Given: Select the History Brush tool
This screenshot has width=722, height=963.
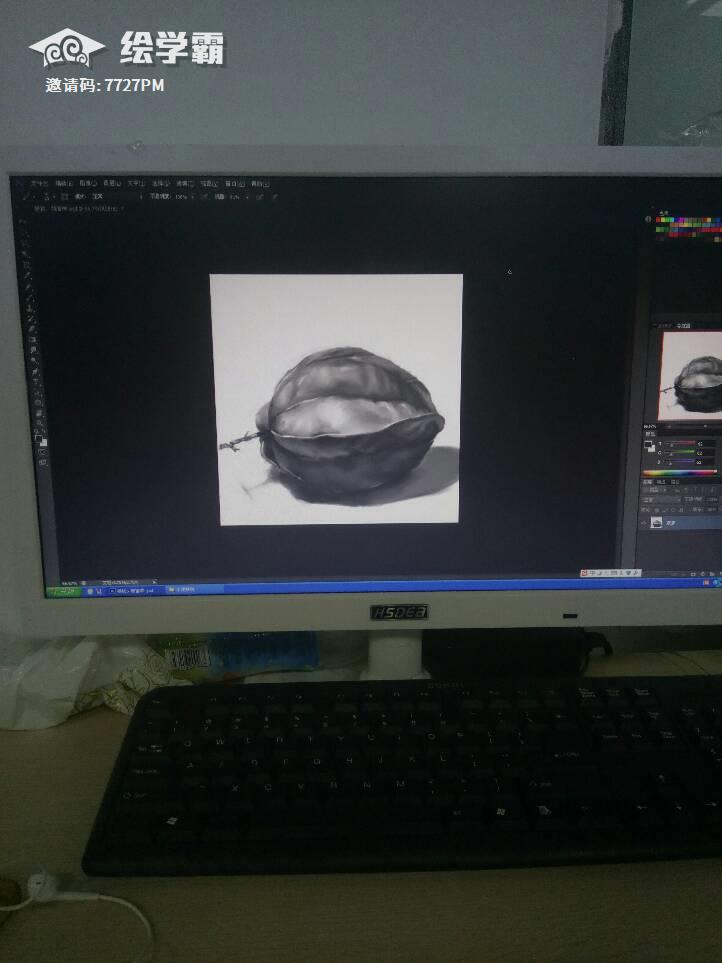Looking at the screenshot, I should pos(30,319).
